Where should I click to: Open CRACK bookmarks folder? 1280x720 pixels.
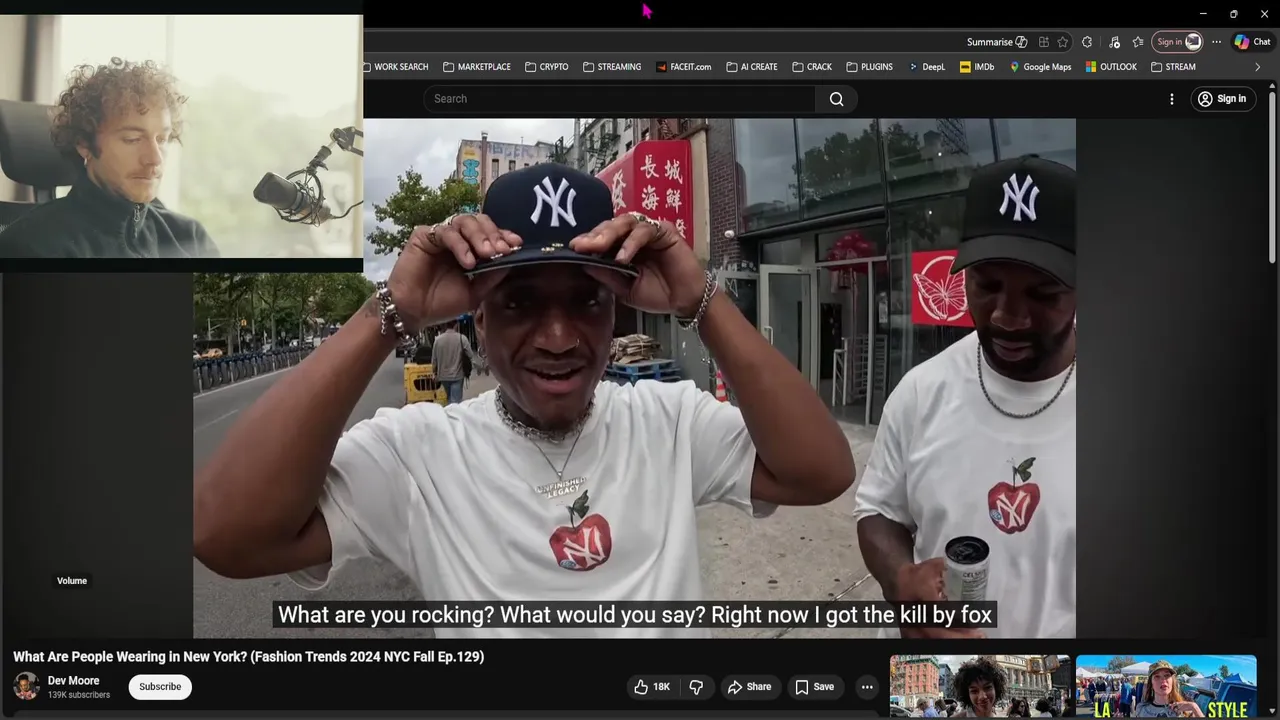pos(812,67)
